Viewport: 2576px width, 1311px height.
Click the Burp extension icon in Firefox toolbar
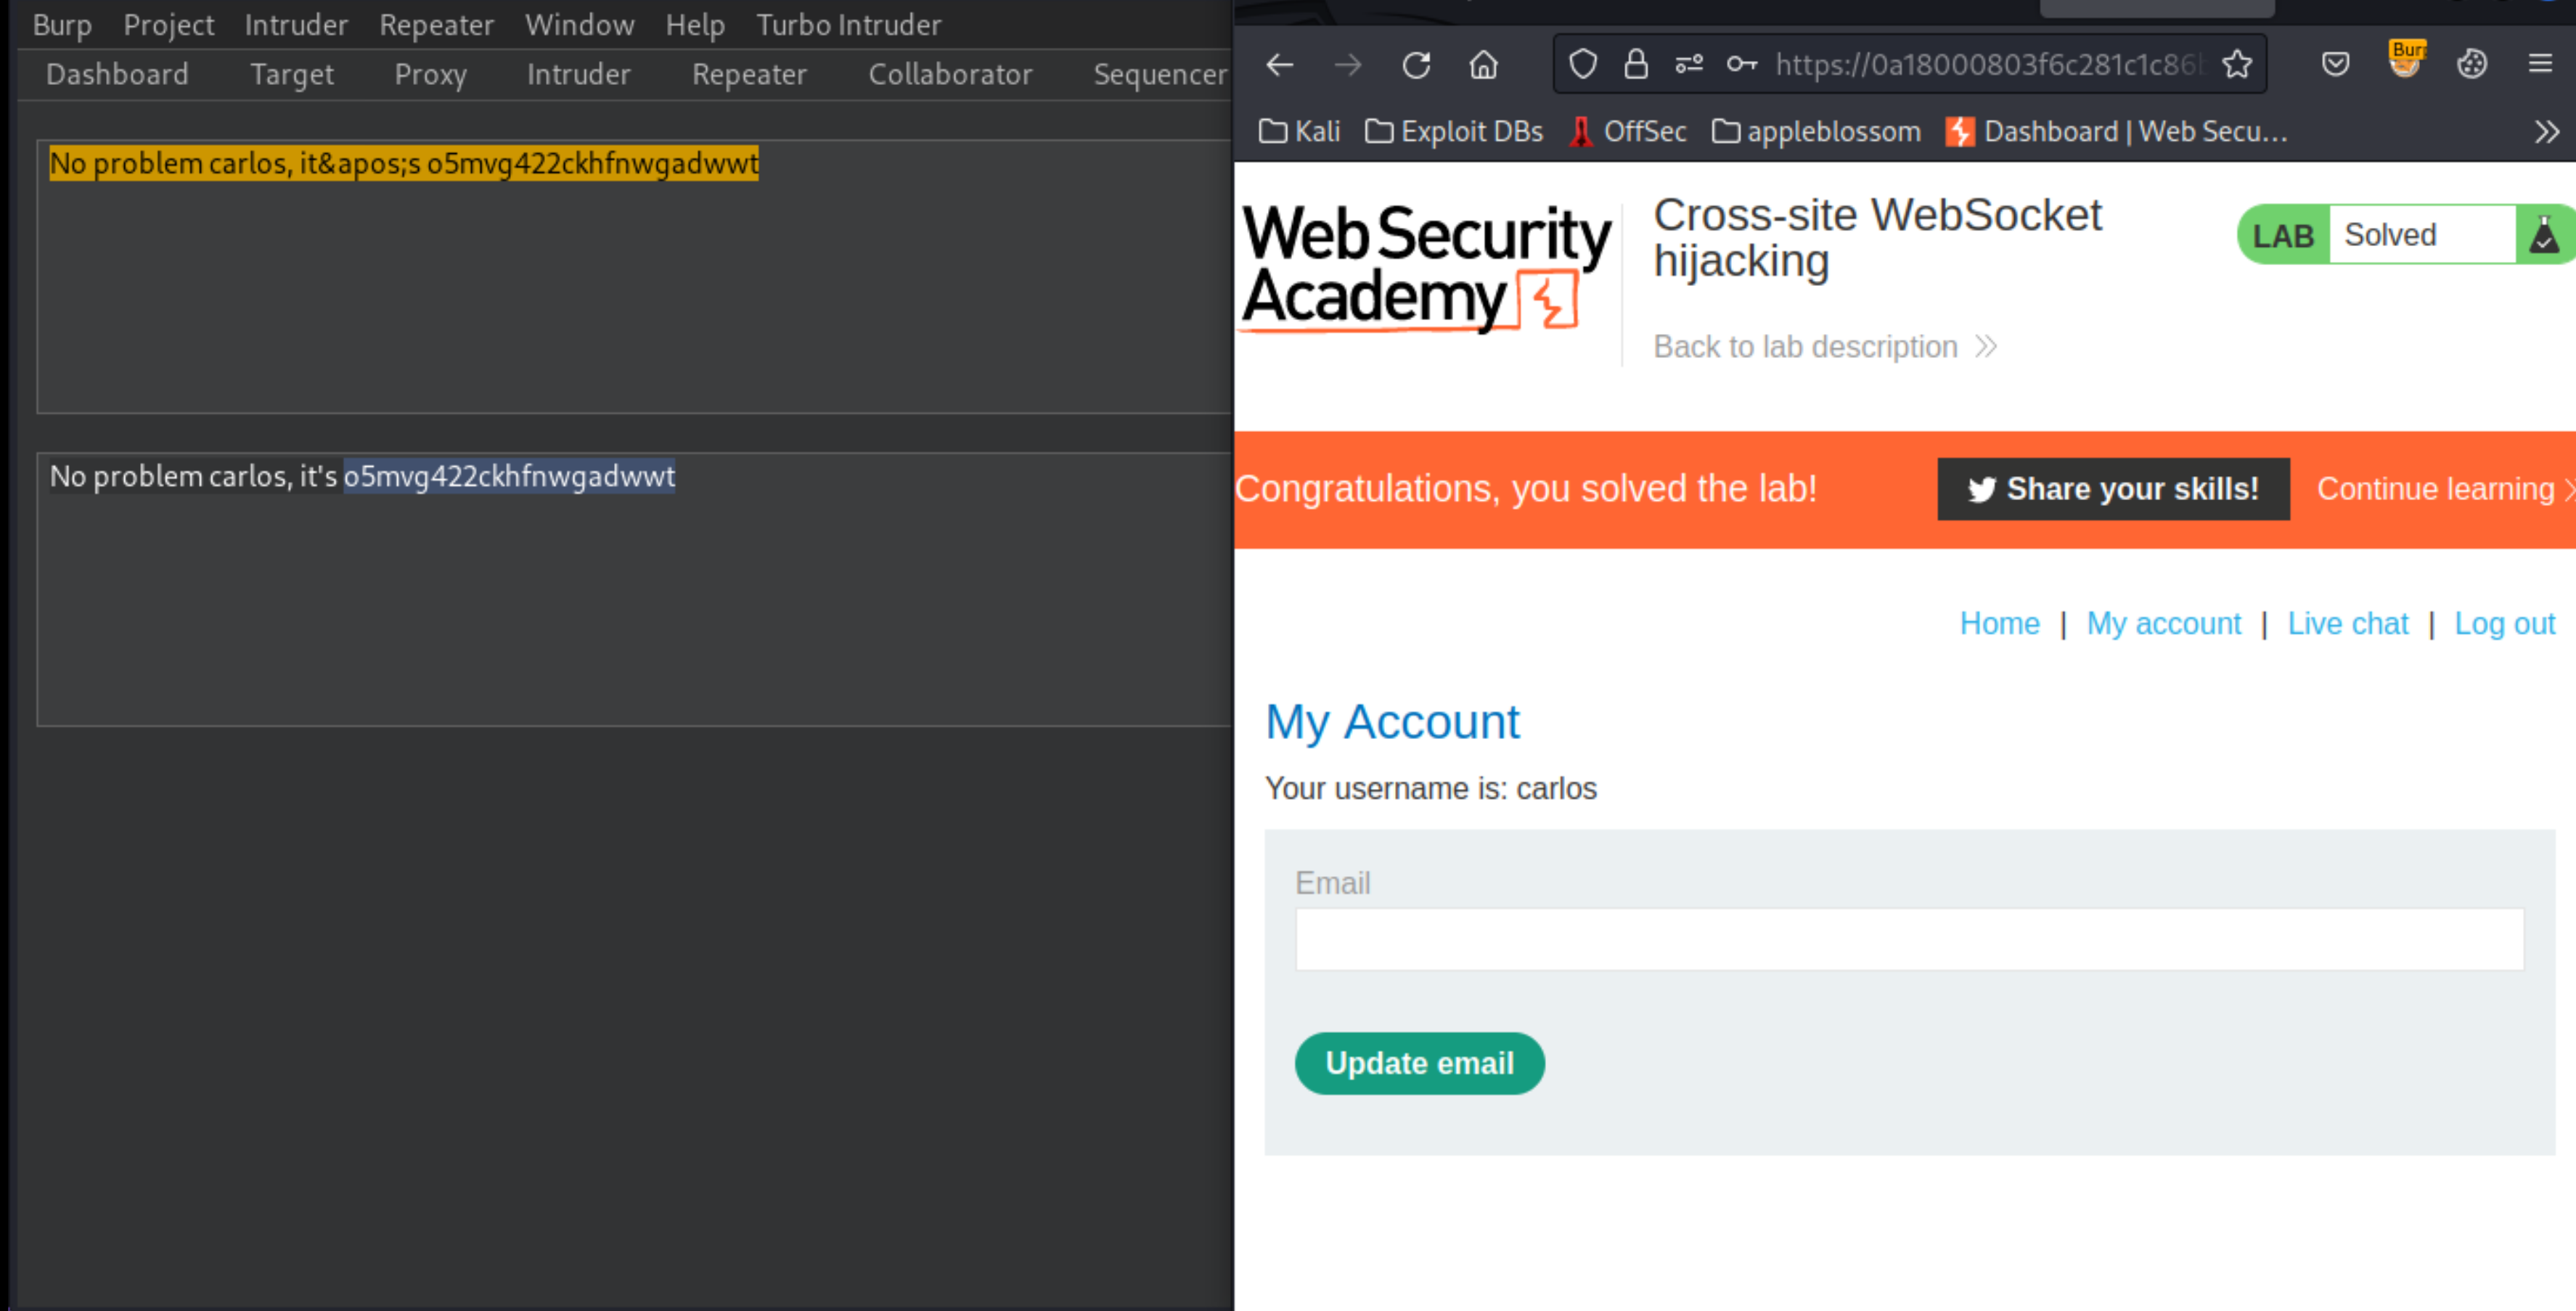point(2406,60)
